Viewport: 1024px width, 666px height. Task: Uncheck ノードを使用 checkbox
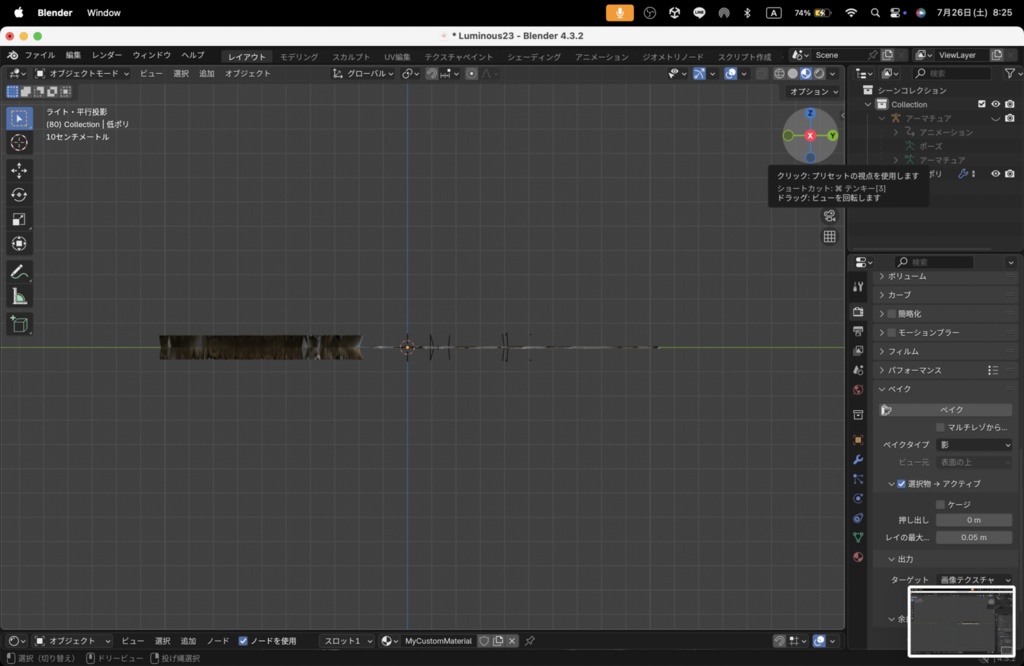(243, 641)
